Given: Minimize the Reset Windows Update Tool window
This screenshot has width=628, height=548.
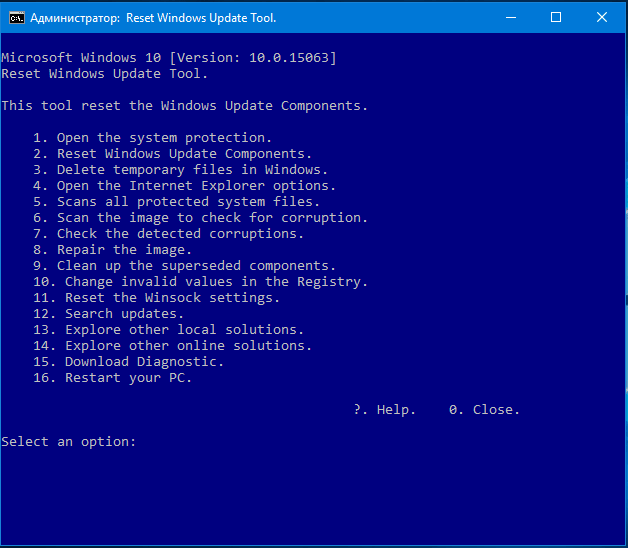Looking at the screenshot, I should 511,18.
